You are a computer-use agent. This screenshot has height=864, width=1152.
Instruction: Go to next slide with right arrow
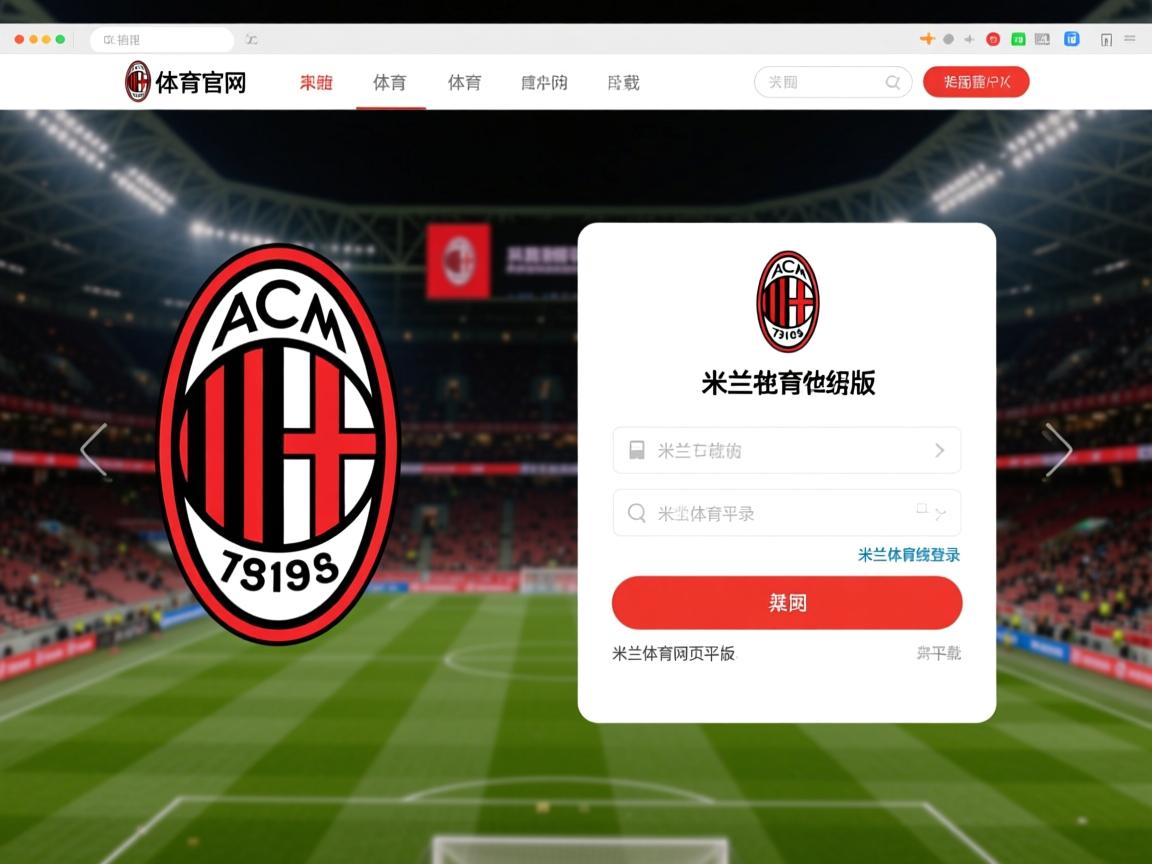coord(1058,450)
